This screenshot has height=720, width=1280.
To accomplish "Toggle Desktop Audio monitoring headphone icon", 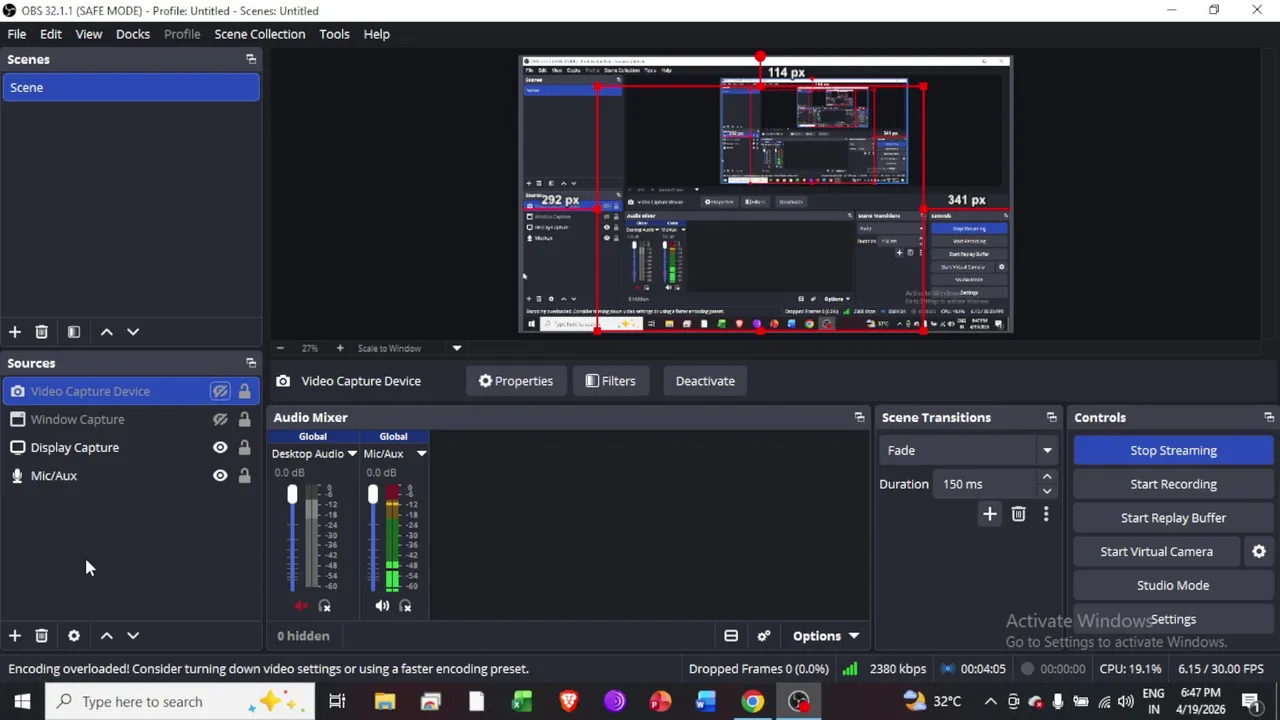I will (324, 606).
